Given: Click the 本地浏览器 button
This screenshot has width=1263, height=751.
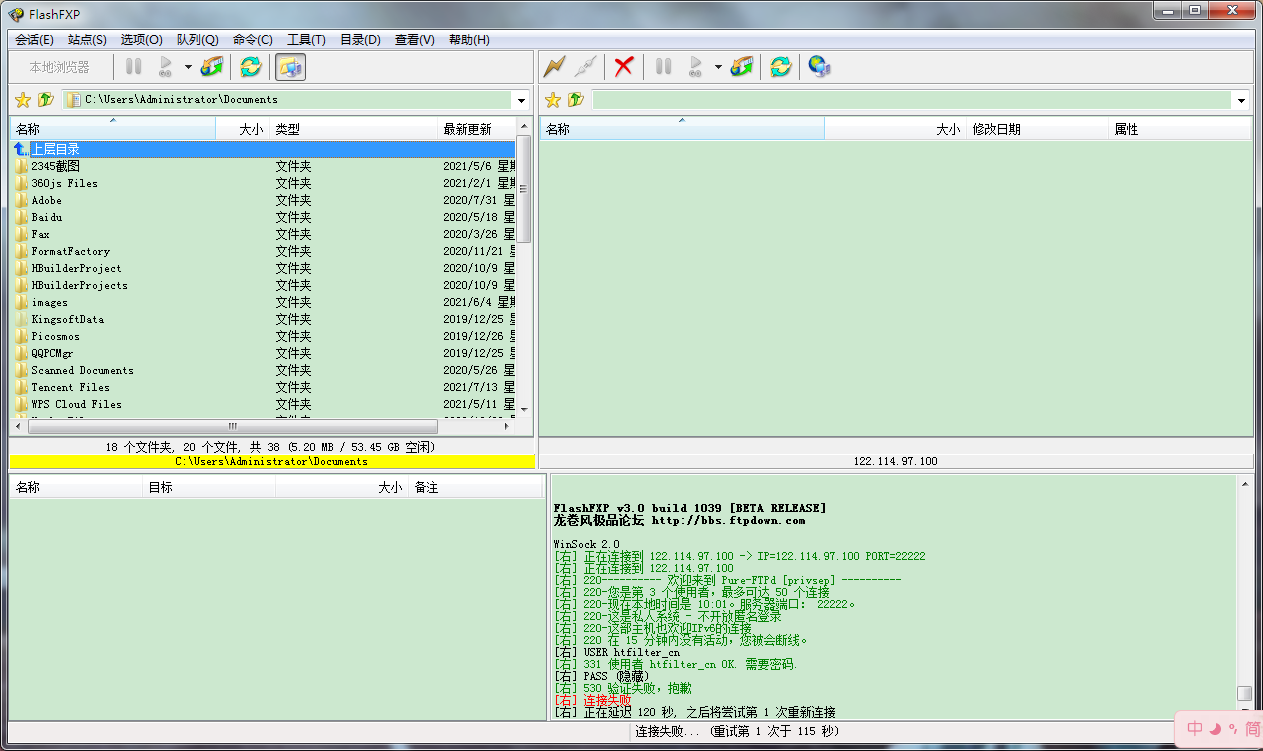Looking at the screenshot, I should tap(59, 67).
